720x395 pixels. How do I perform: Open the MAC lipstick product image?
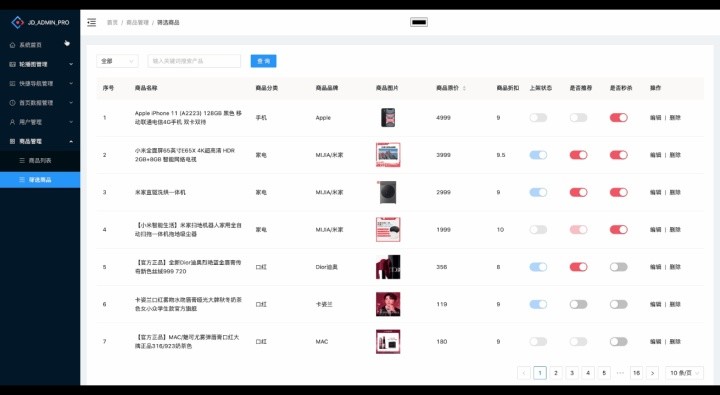pos(388,341)
